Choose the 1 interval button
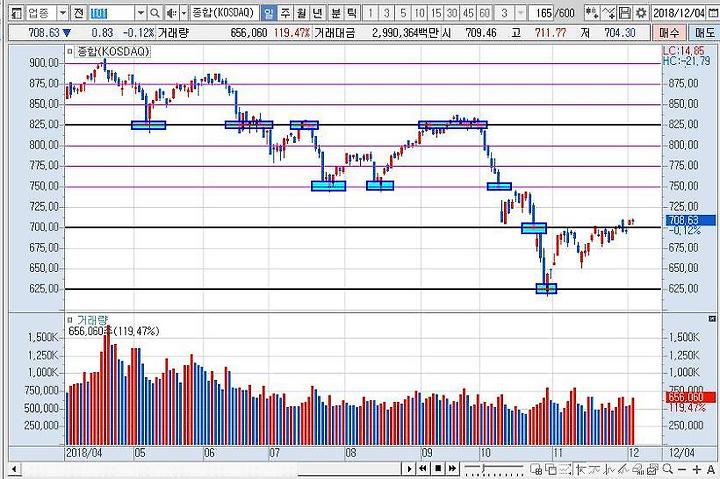The width and height of the screenshot is (720, 479). point(371,13)
